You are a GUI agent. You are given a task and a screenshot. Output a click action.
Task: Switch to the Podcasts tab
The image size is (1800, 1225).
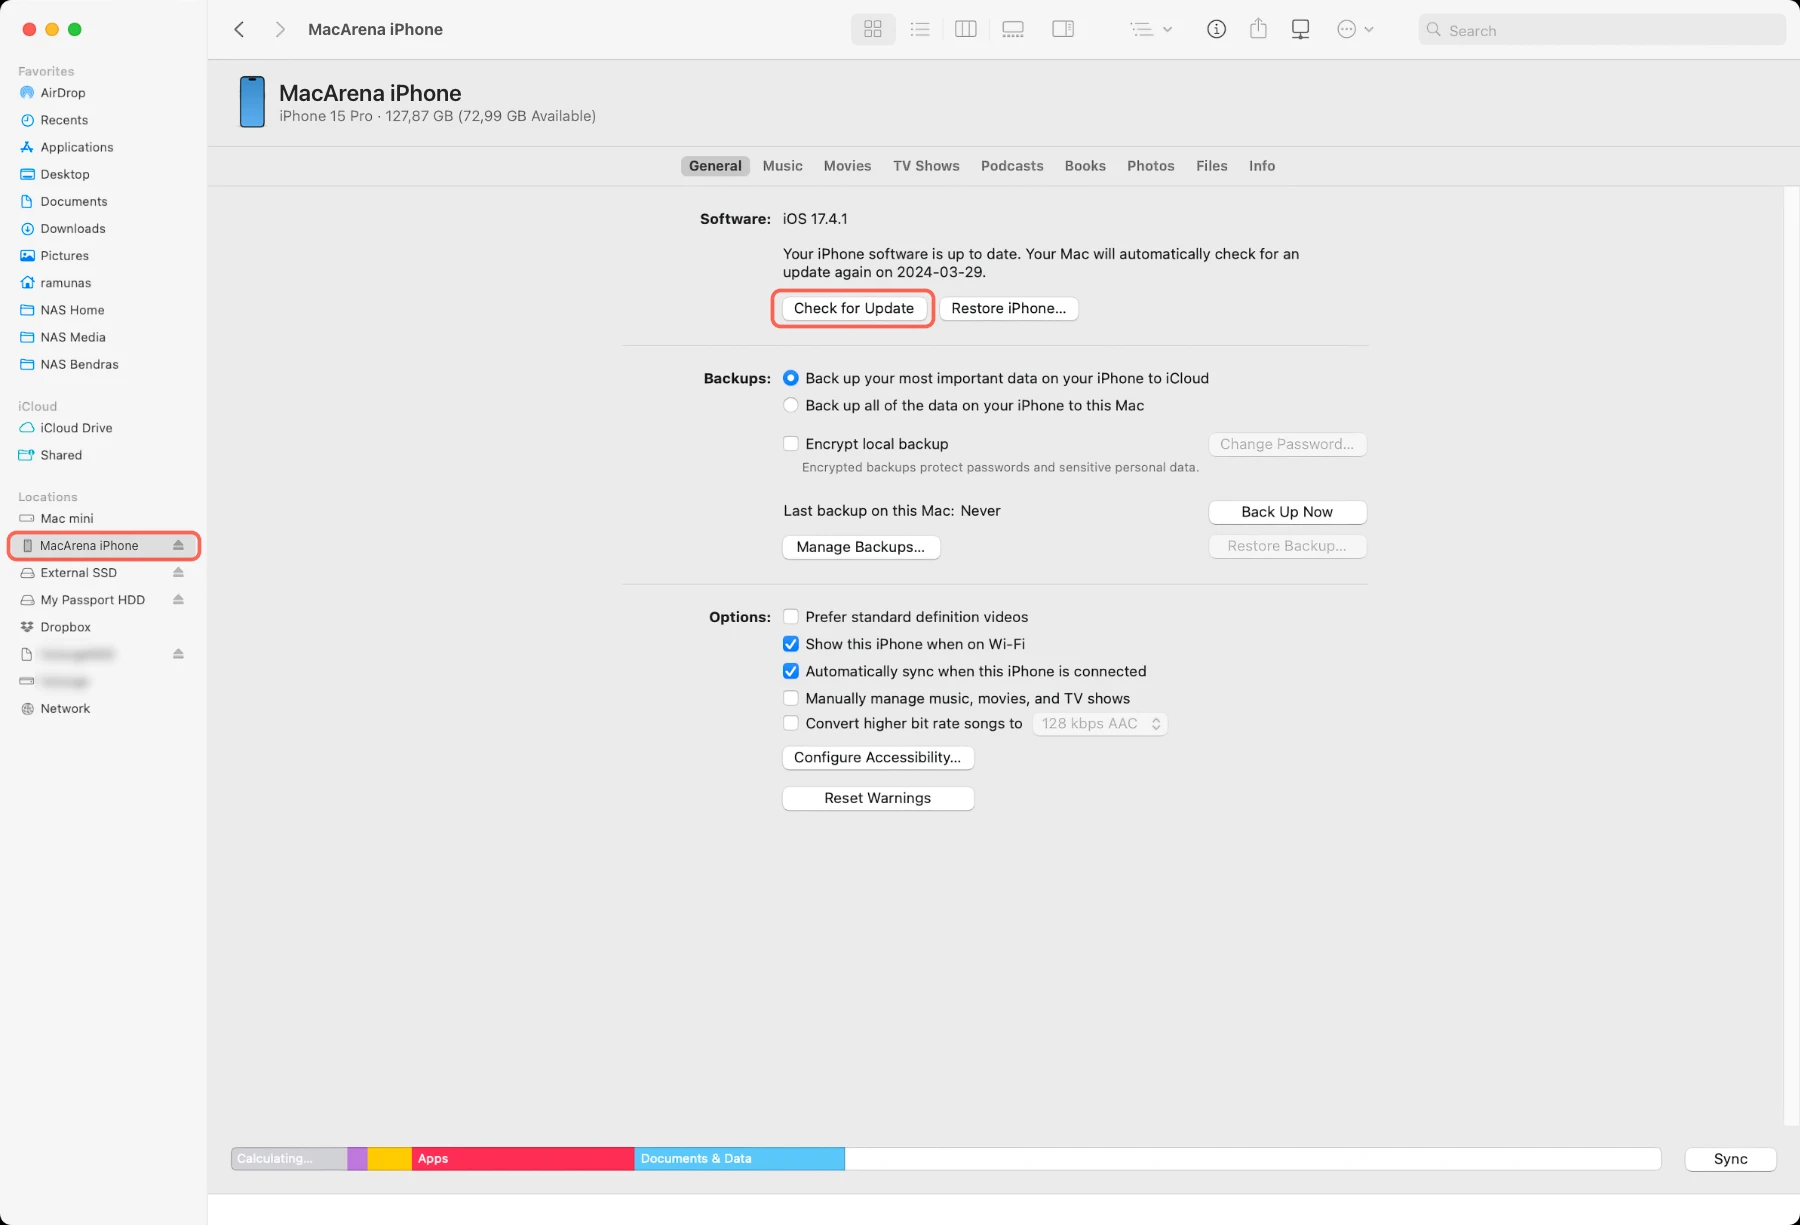[x=1012, y=166]
